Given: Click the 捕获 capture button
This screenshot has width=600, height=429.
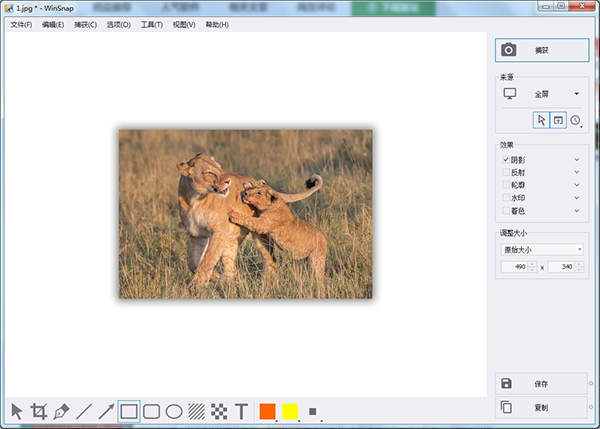Looking at the screenshot, I should click(x=541, y=50).
